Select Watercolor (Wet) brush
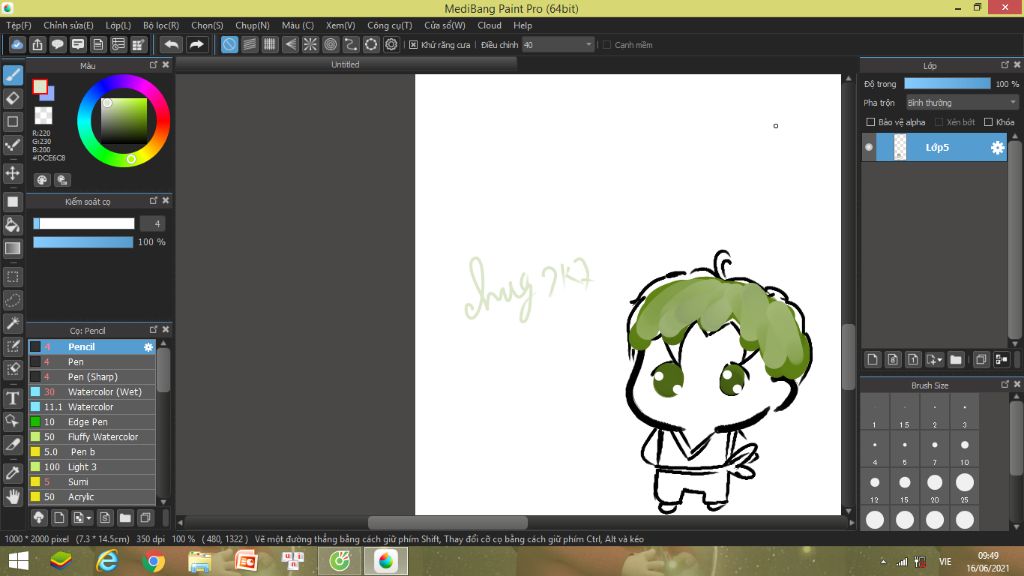The height and width of the screenshot is (576, 1024). pyautogui.click(x=91, y=392)
